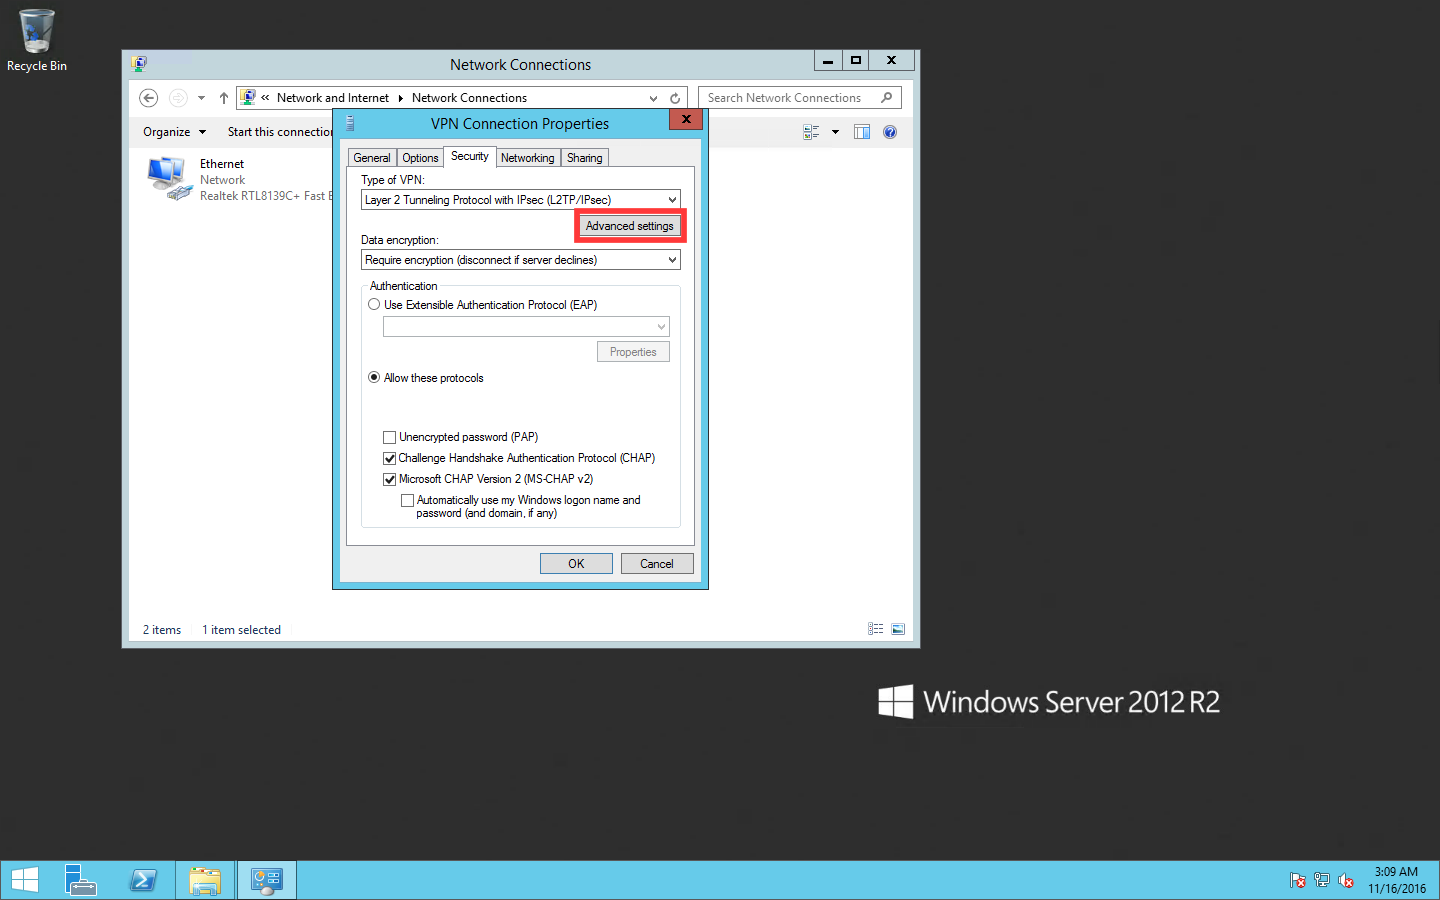Click the Forward arrow in Network Connections
1440x900 pixels.
point(178,98)
